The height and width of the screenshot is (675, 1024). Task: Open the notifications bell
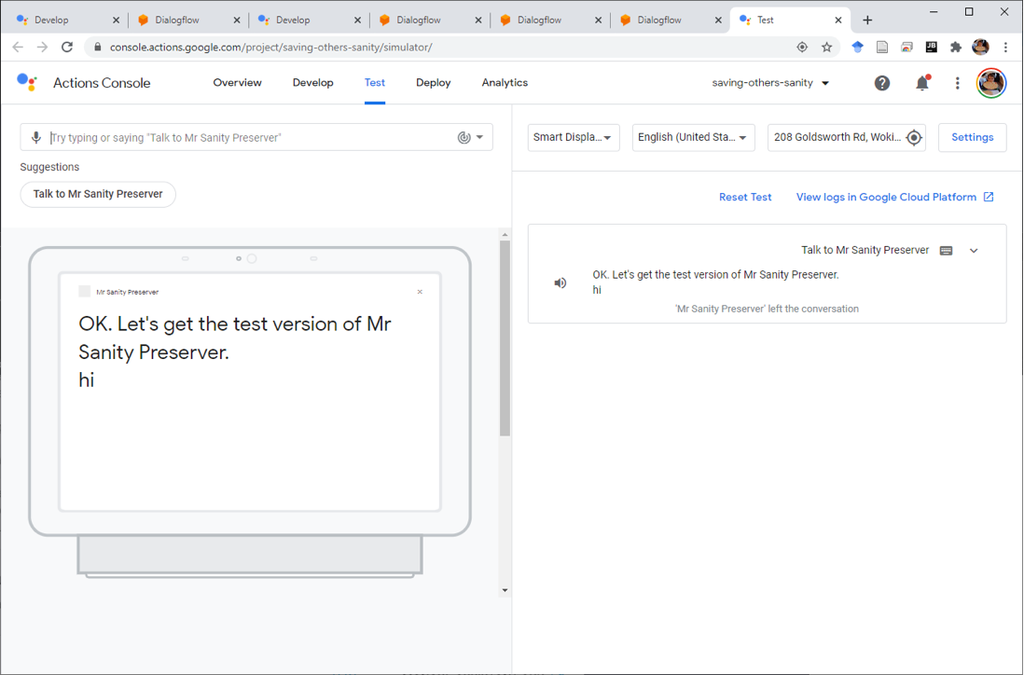coord(922,83)
